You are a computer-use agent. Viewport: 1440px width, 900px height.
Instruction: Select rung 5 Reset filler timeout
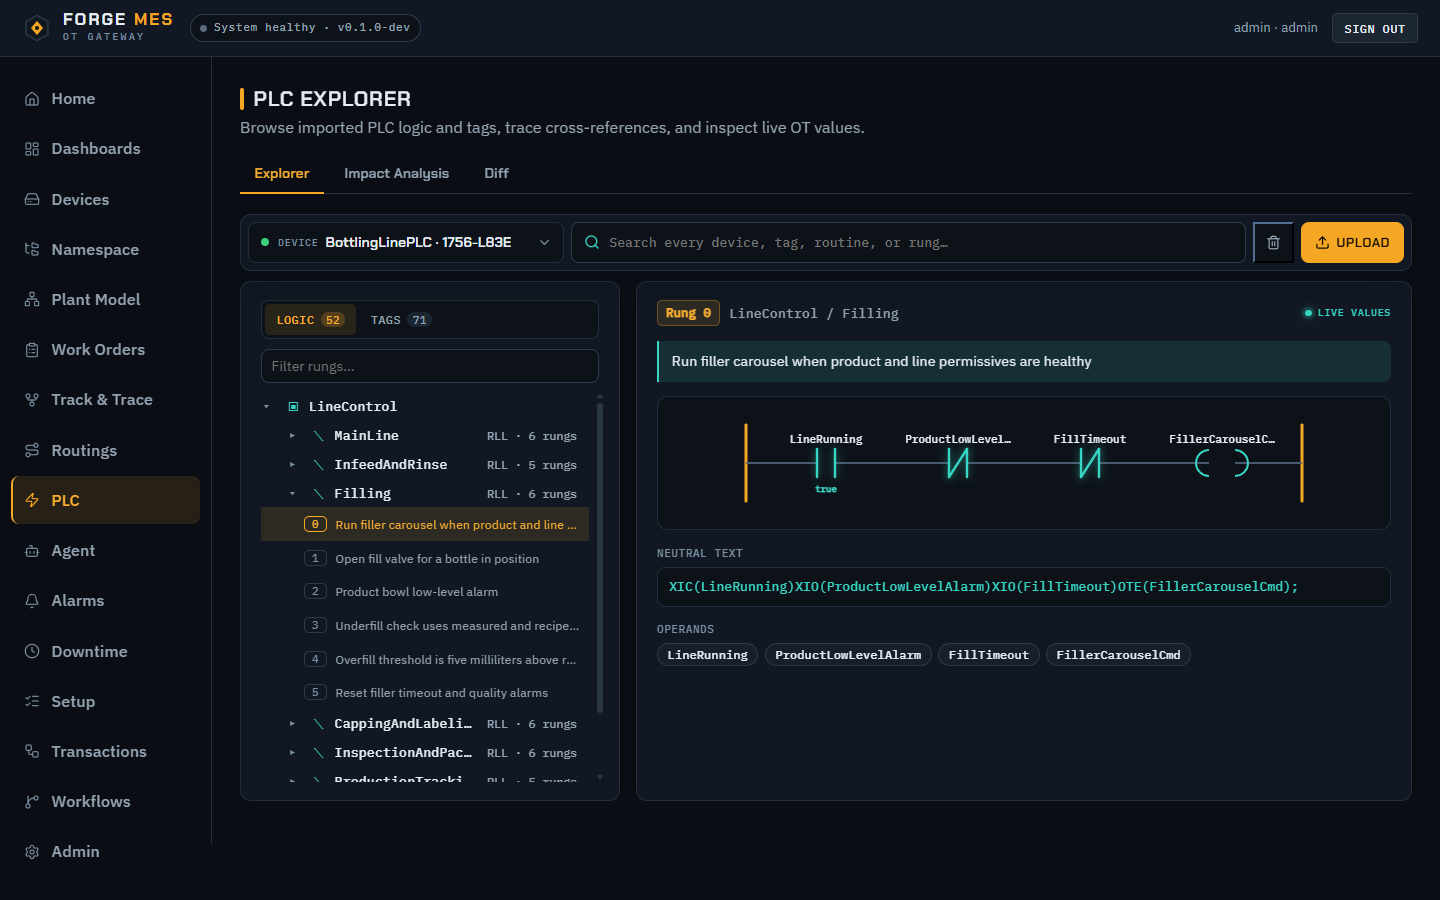[x=425, y=693]
